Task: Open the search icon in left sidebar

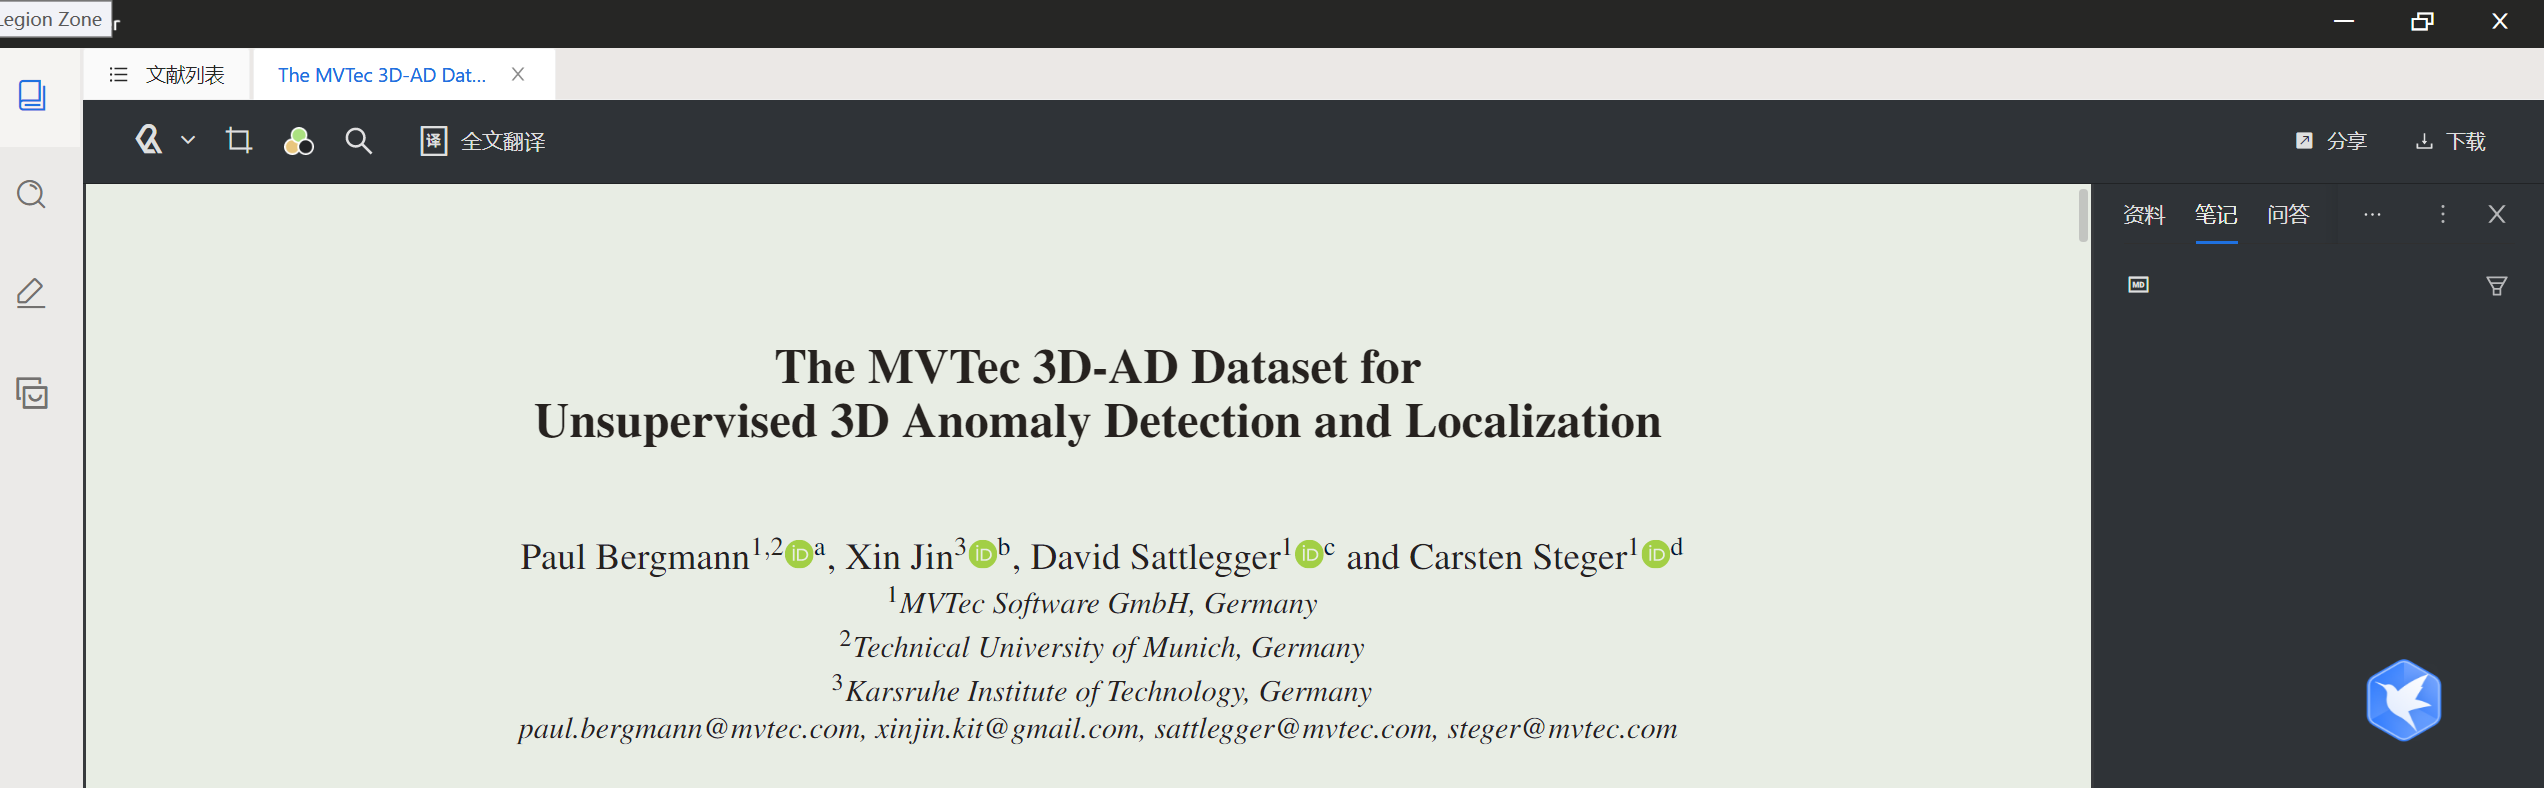Action: [32, 194]
